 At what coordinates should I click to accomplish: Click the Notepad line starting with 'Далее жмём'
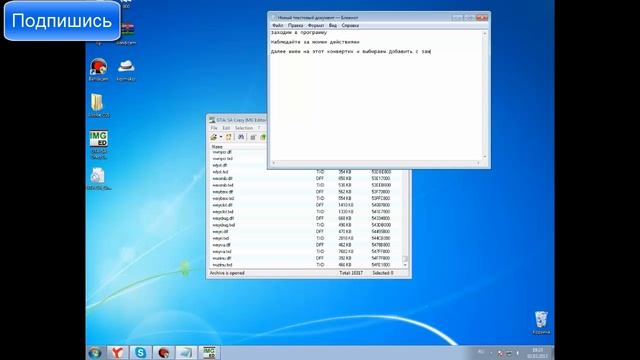[351, 51]
